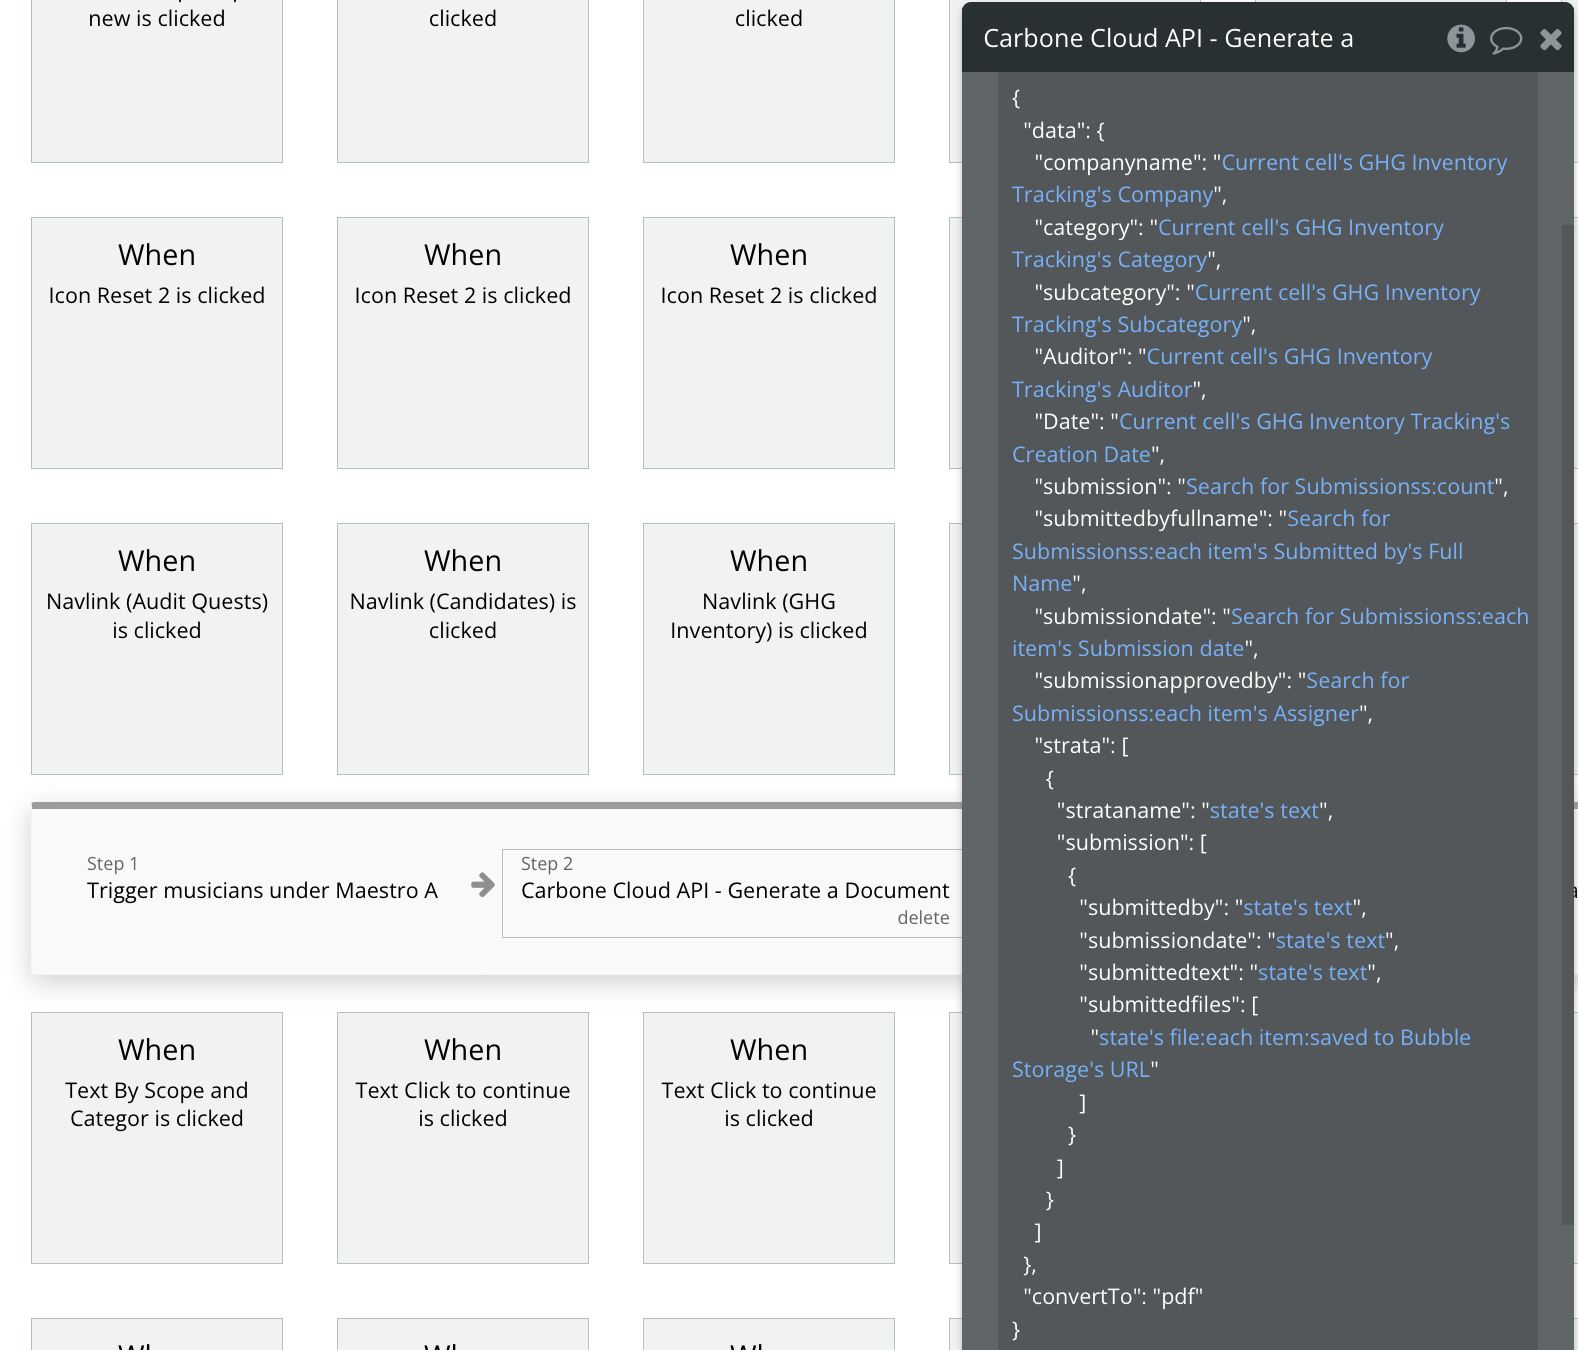Select the Navlink (Audit Quests) is clicked event
Viewport: 1578px width, 1350px height.
[x=157, y=648]
